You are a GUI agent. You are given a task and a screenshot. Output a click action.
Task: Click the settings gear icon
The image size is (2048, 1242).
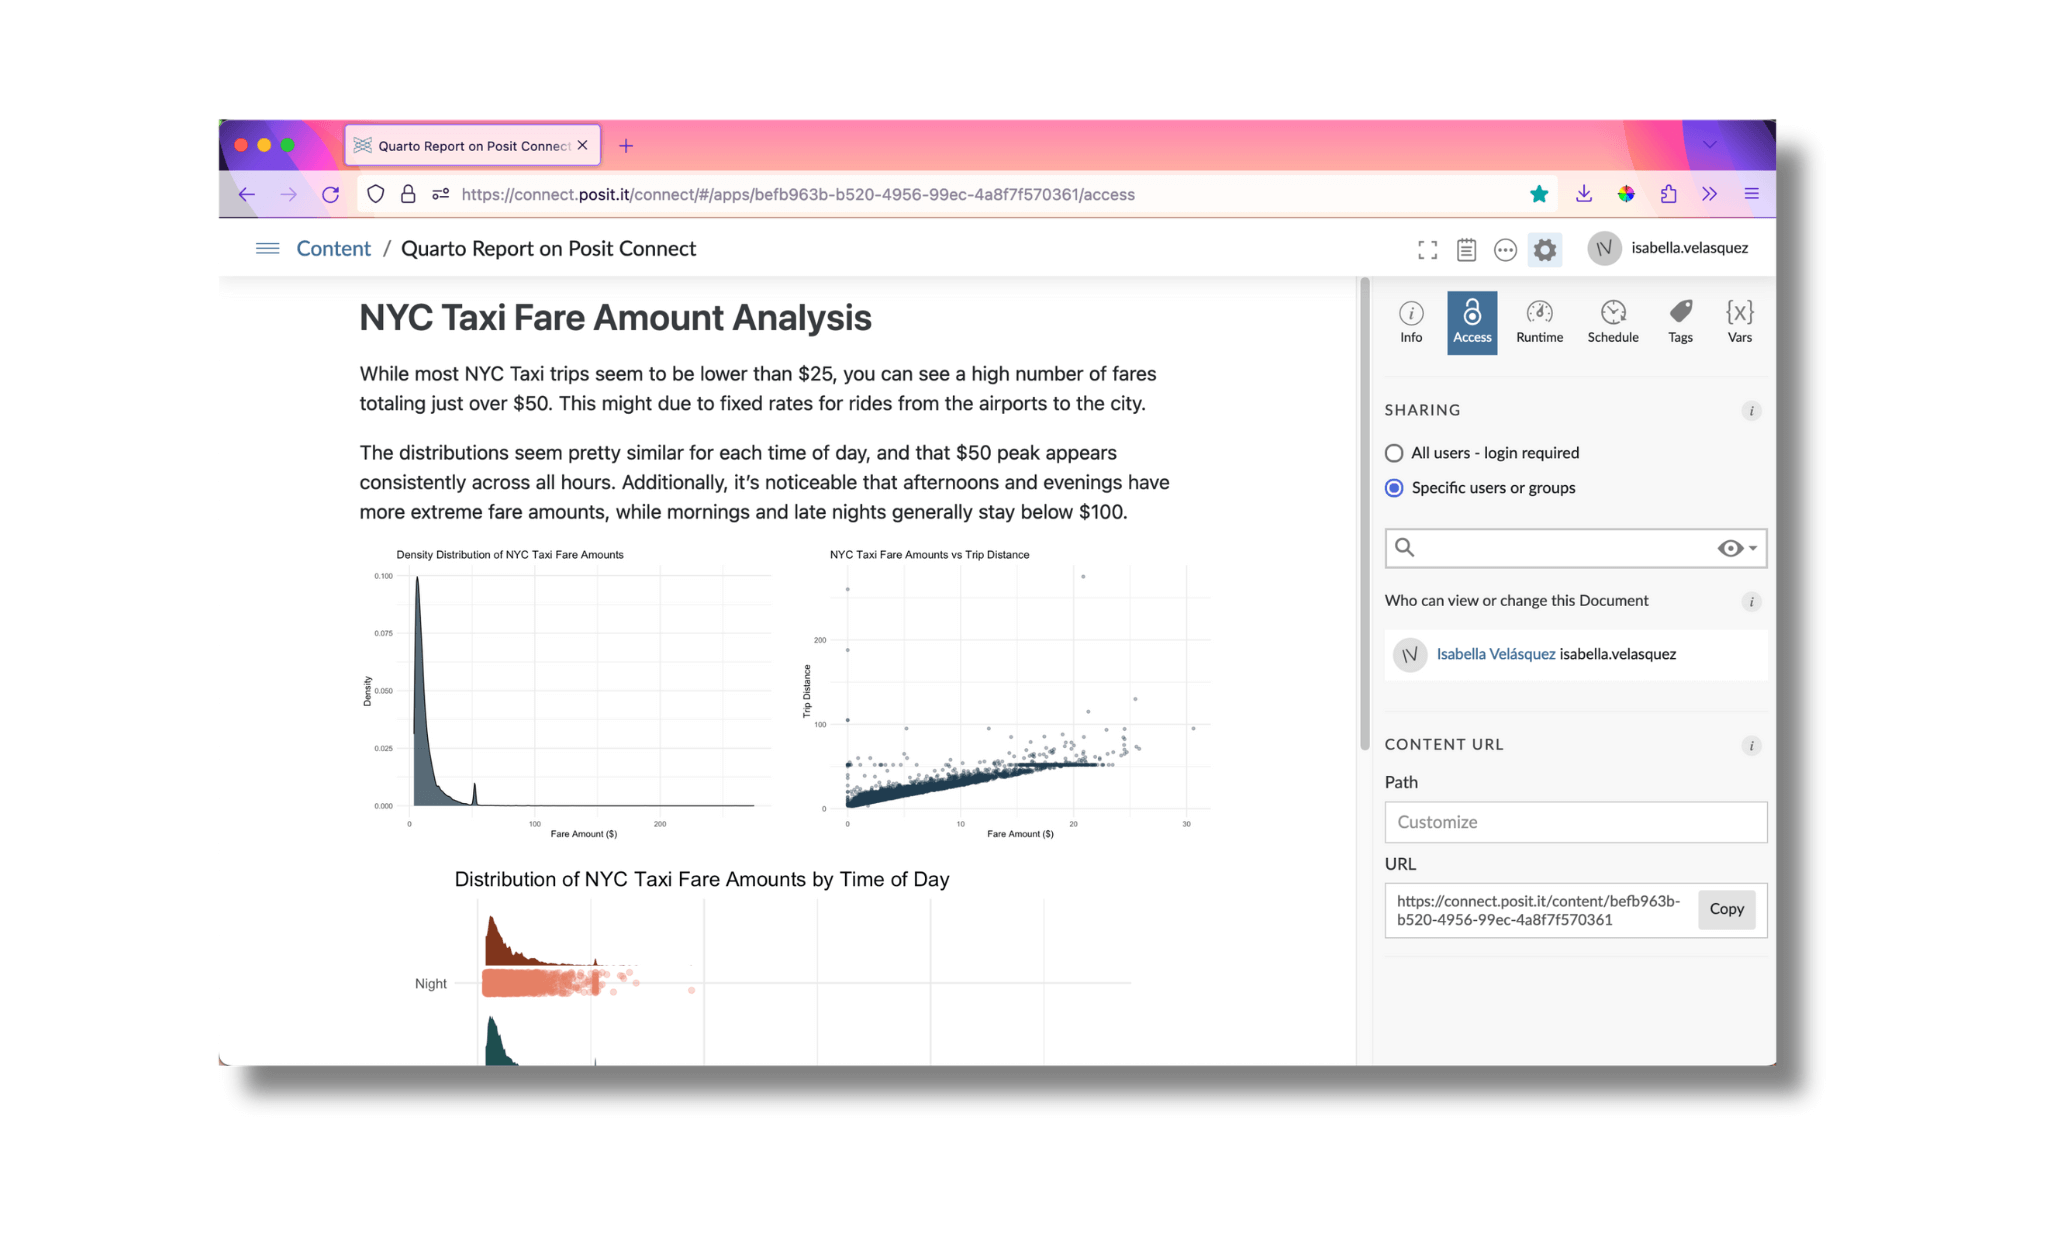click(x=1546, y=249)
